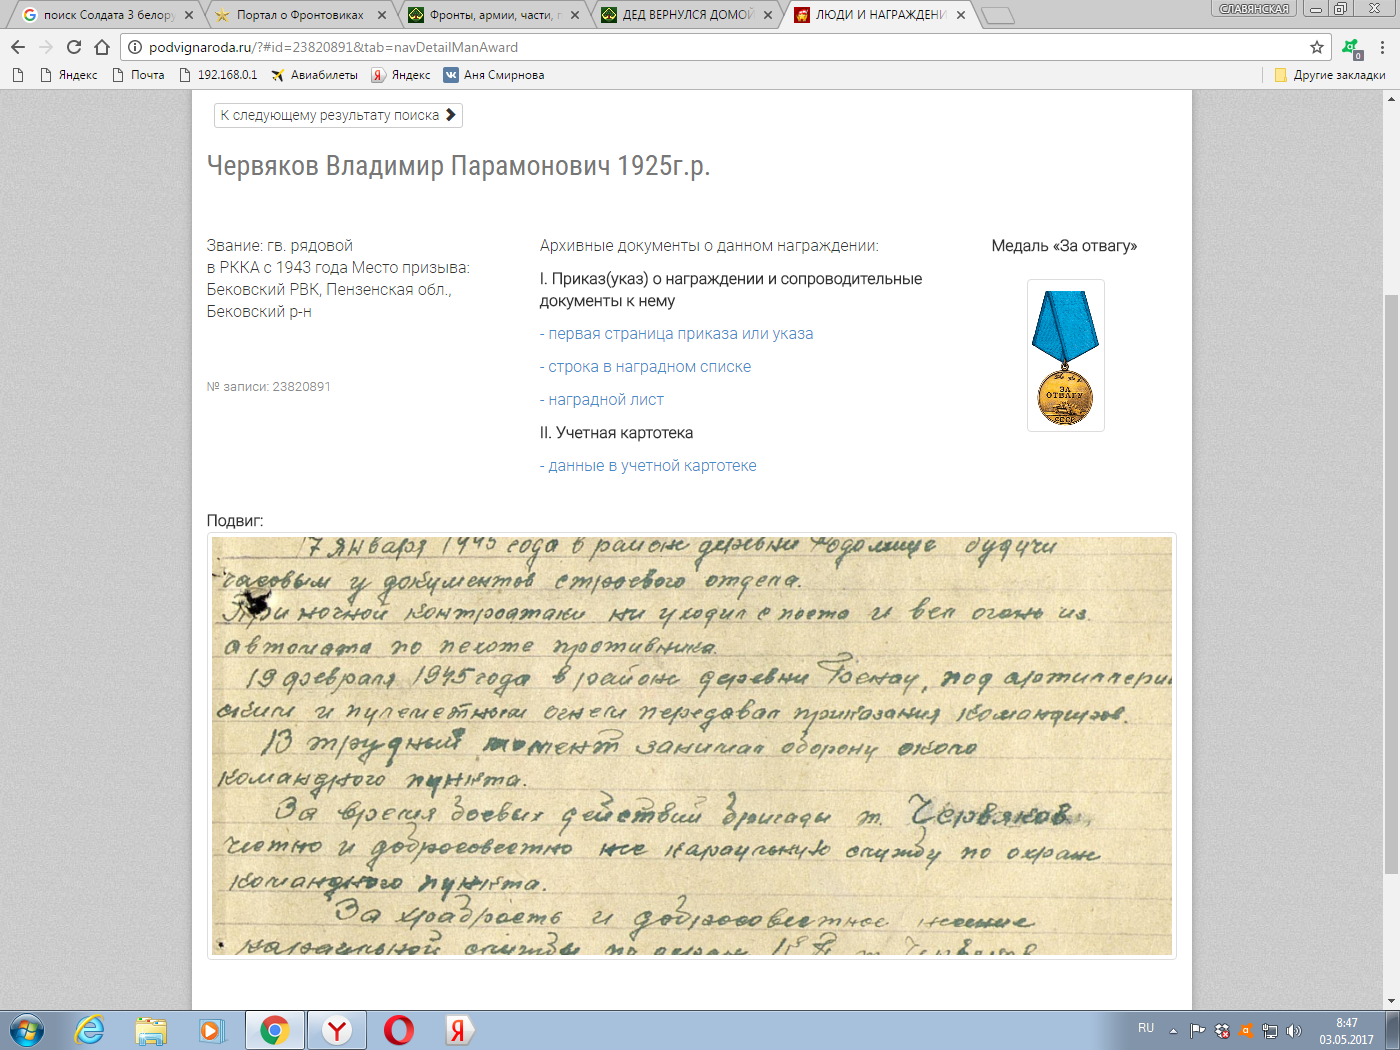This screenshot has width=1400, height=1050.
Task: Go to К следующему результату поиска
Action: (x=338, y=115)
